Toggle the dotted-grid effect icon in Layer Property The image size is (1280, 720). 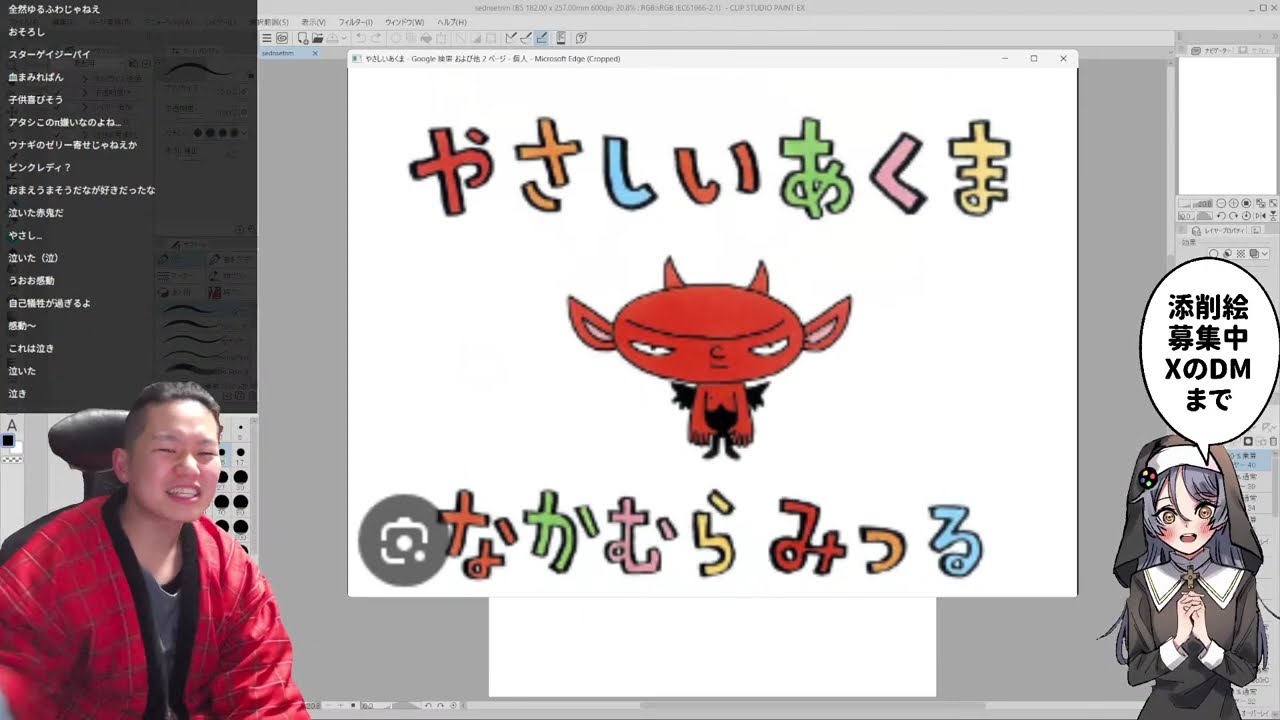pyautogui.click(x=1241, y=254)
